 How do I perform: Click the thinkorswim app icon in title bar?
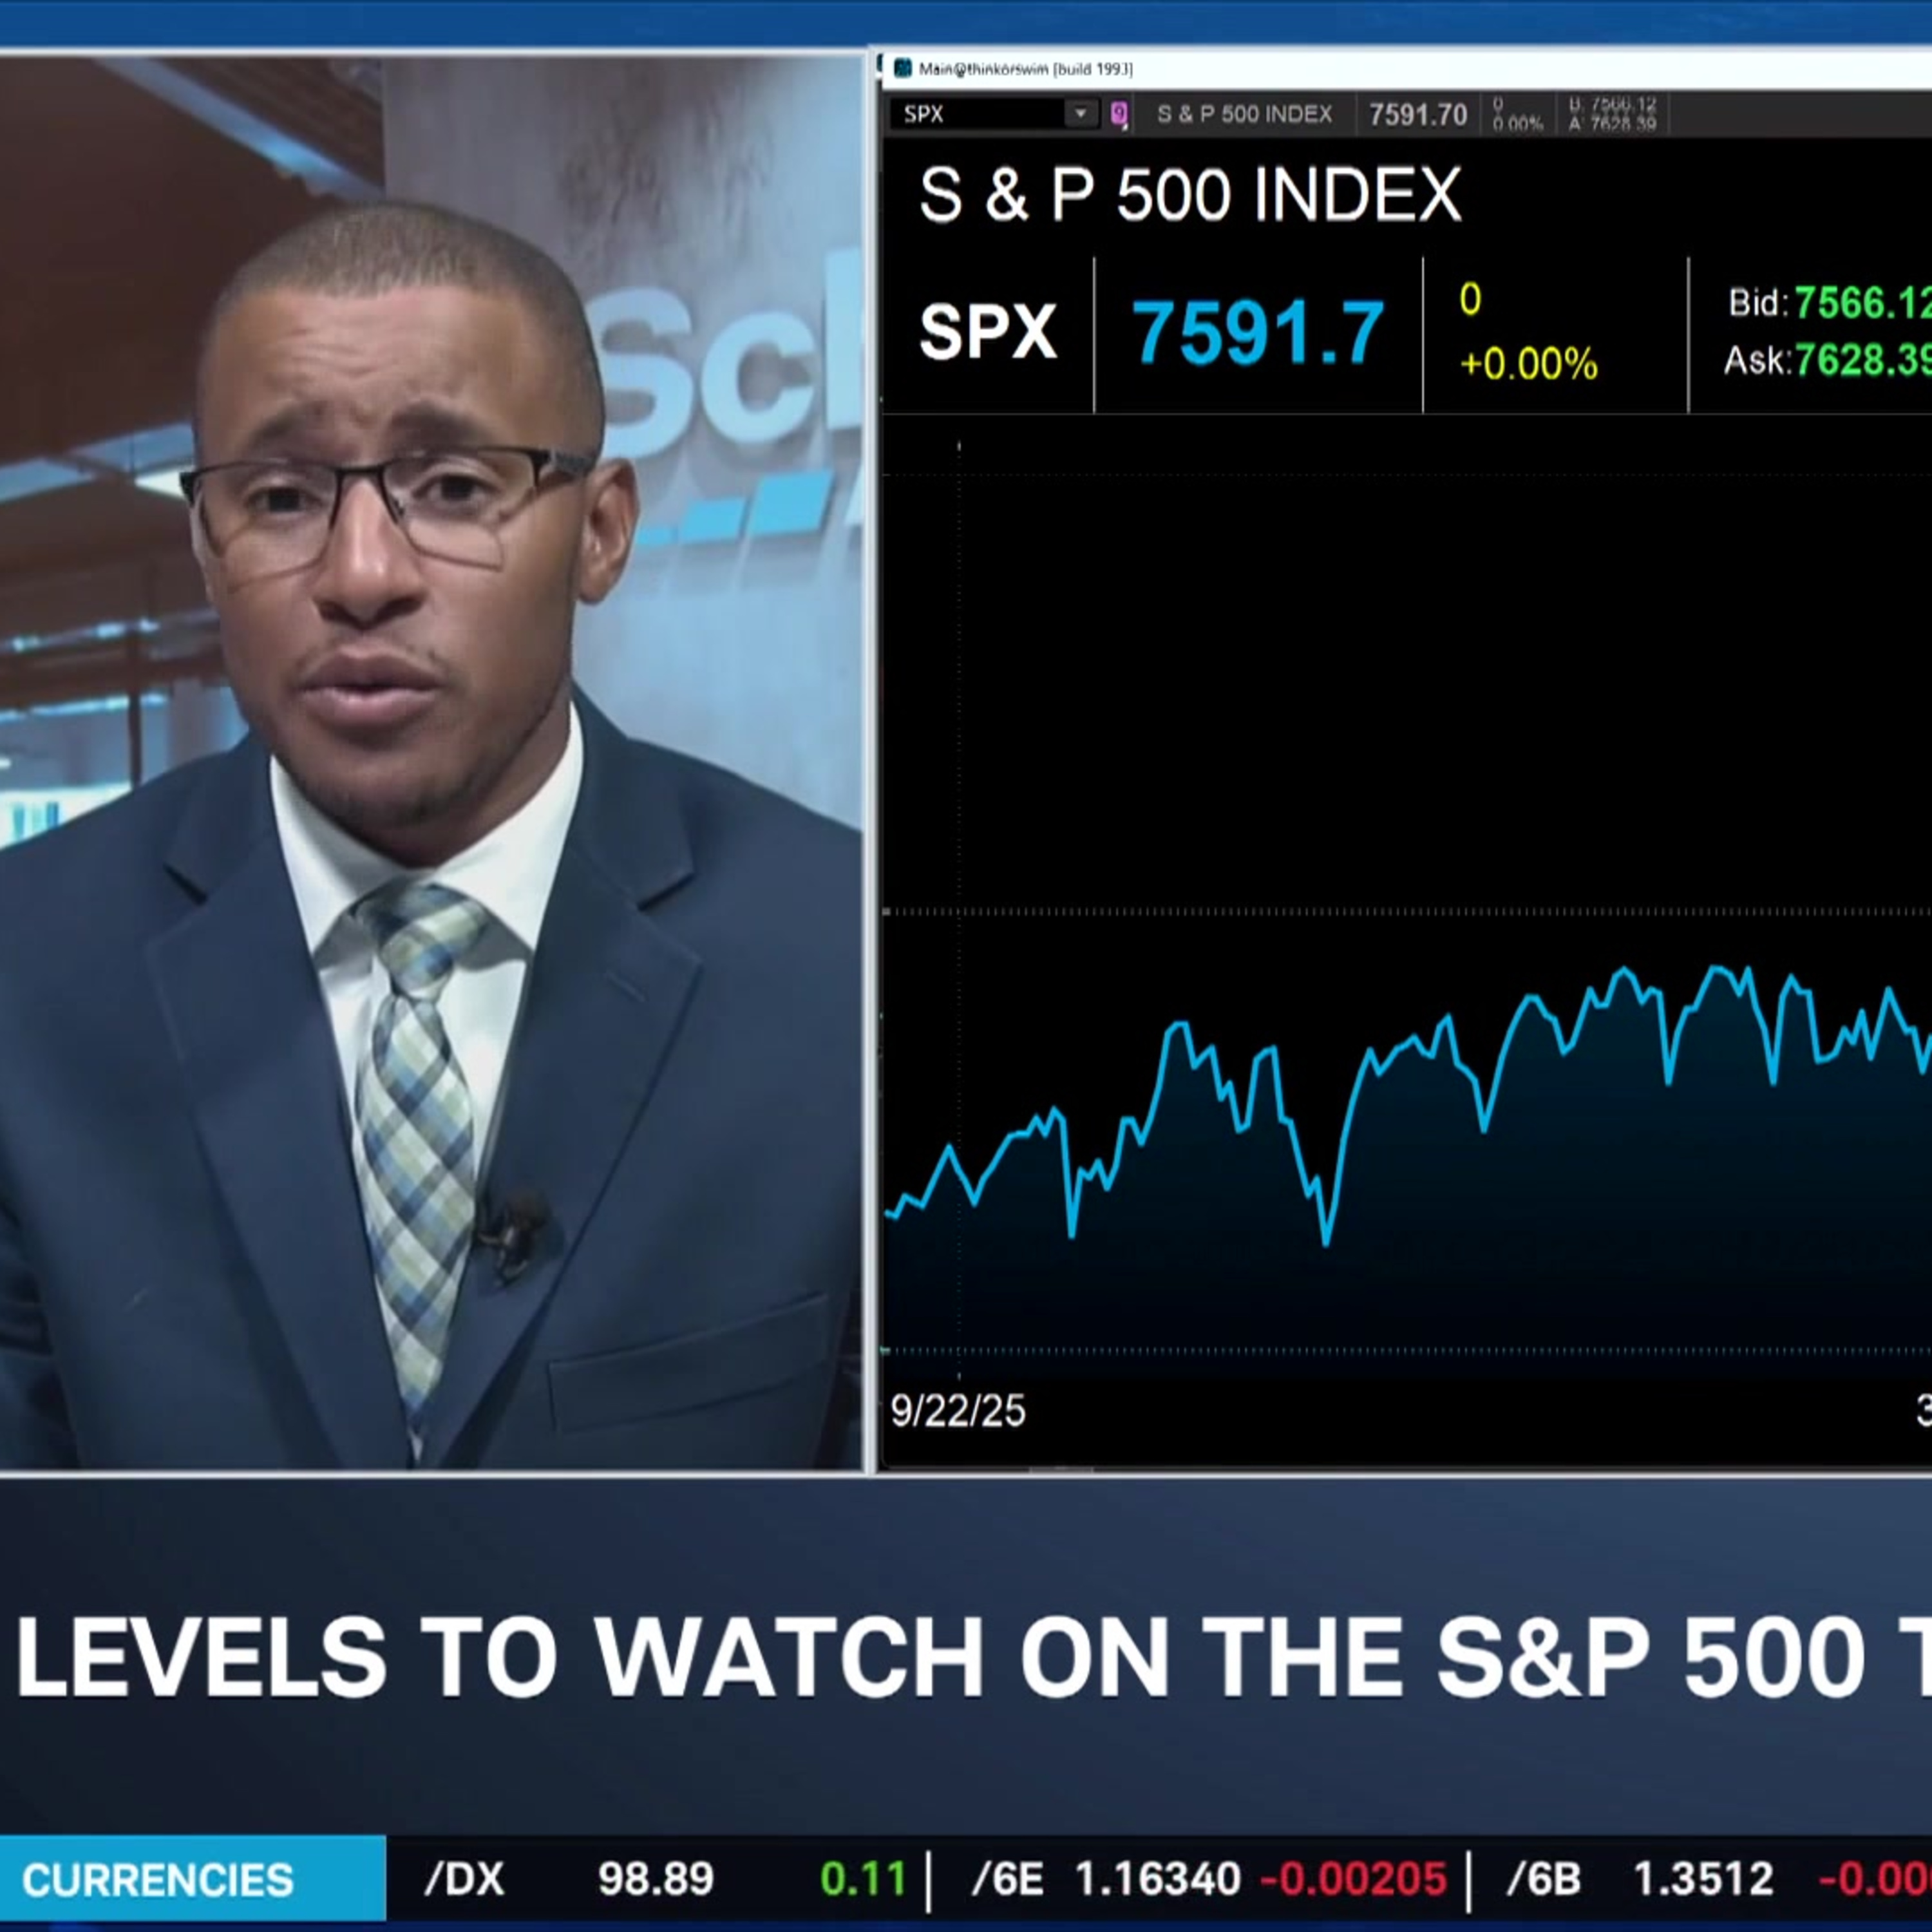pyautogui.click(x=903, y=68)
